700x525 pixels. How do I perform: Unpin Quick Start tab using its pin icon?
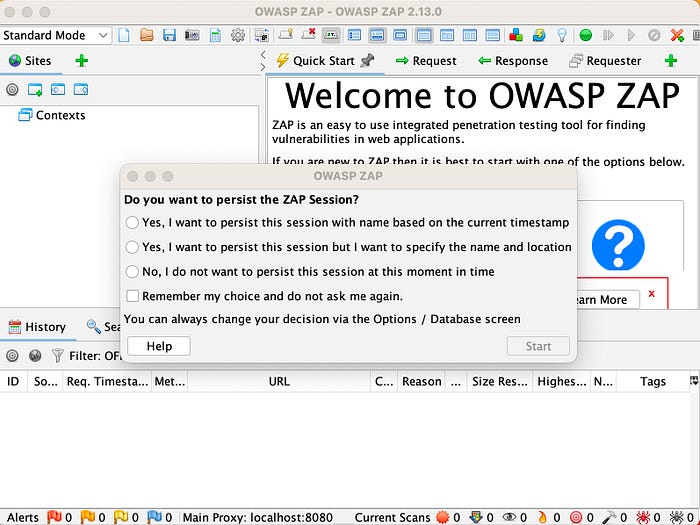[367, 60]
